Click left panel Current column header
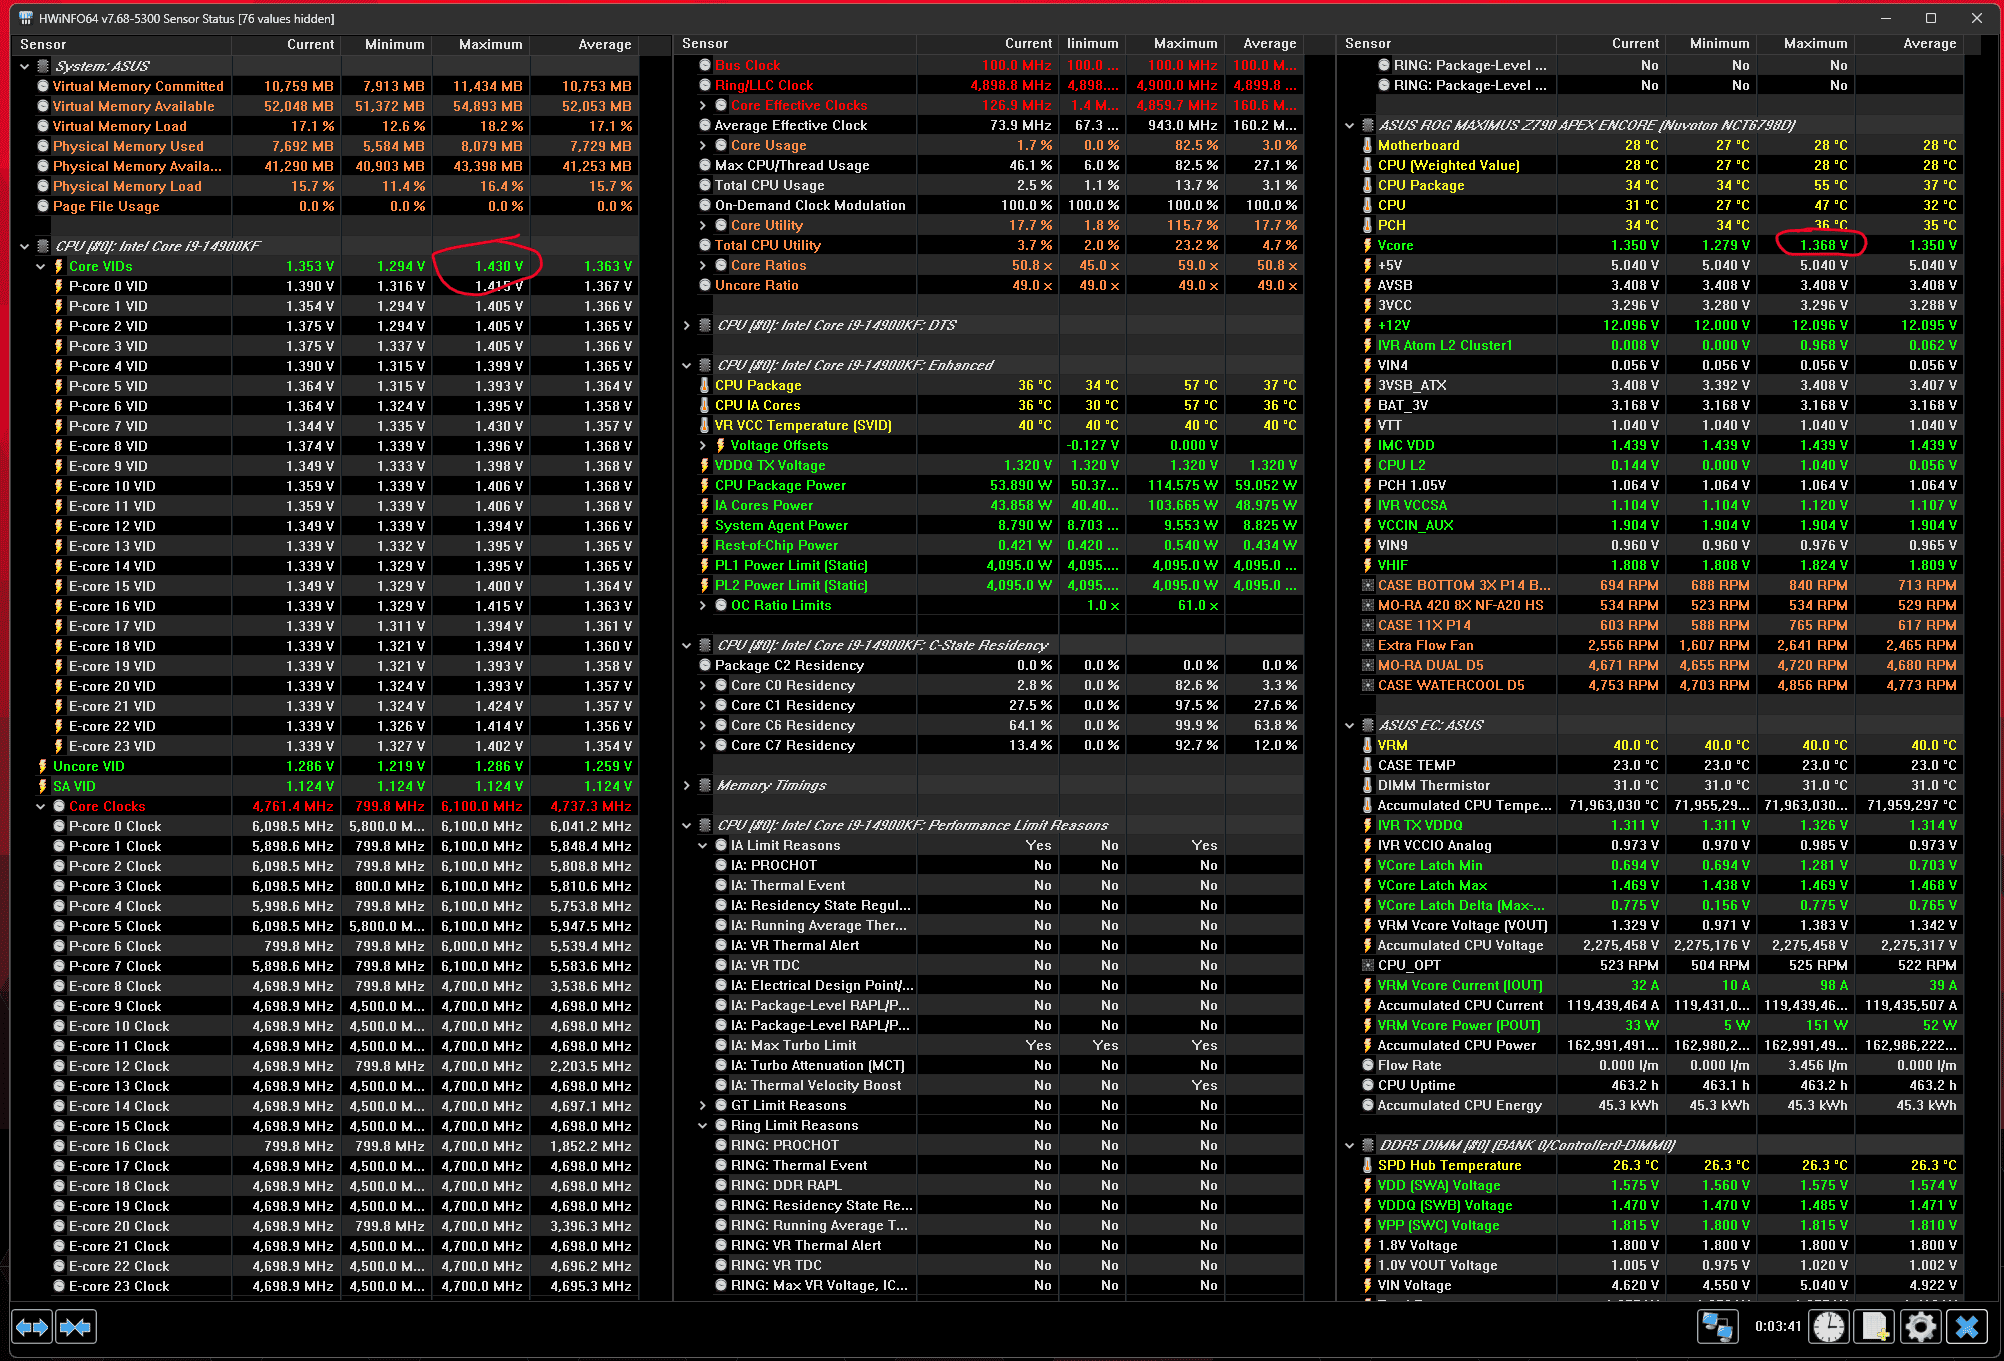 [286, 44]
